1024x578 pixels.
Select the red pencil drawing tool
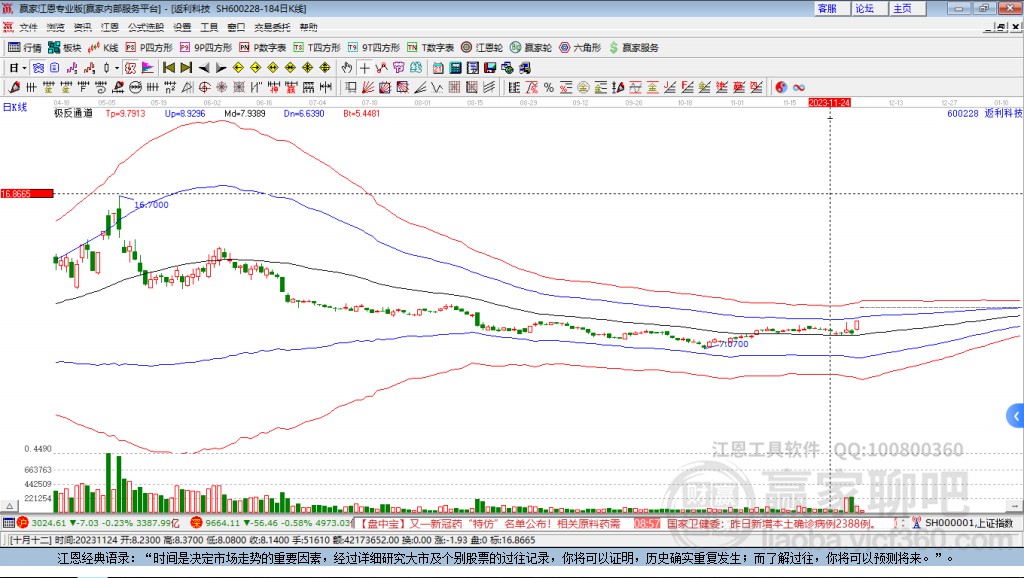[x=14, y=88]
